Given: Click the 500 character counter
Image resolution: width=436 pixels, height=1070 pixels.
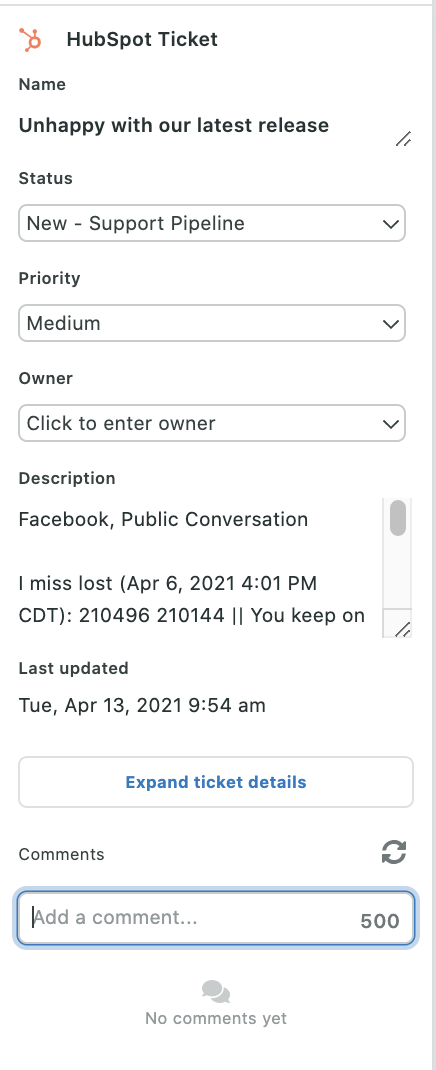Looking at the screenshot, I should pyautogui.click(x=380, y=921).
